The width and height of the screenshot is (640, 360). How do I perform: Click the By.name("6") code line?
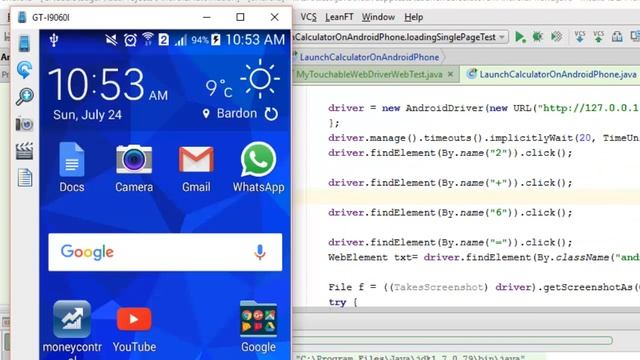pos(450,213)
